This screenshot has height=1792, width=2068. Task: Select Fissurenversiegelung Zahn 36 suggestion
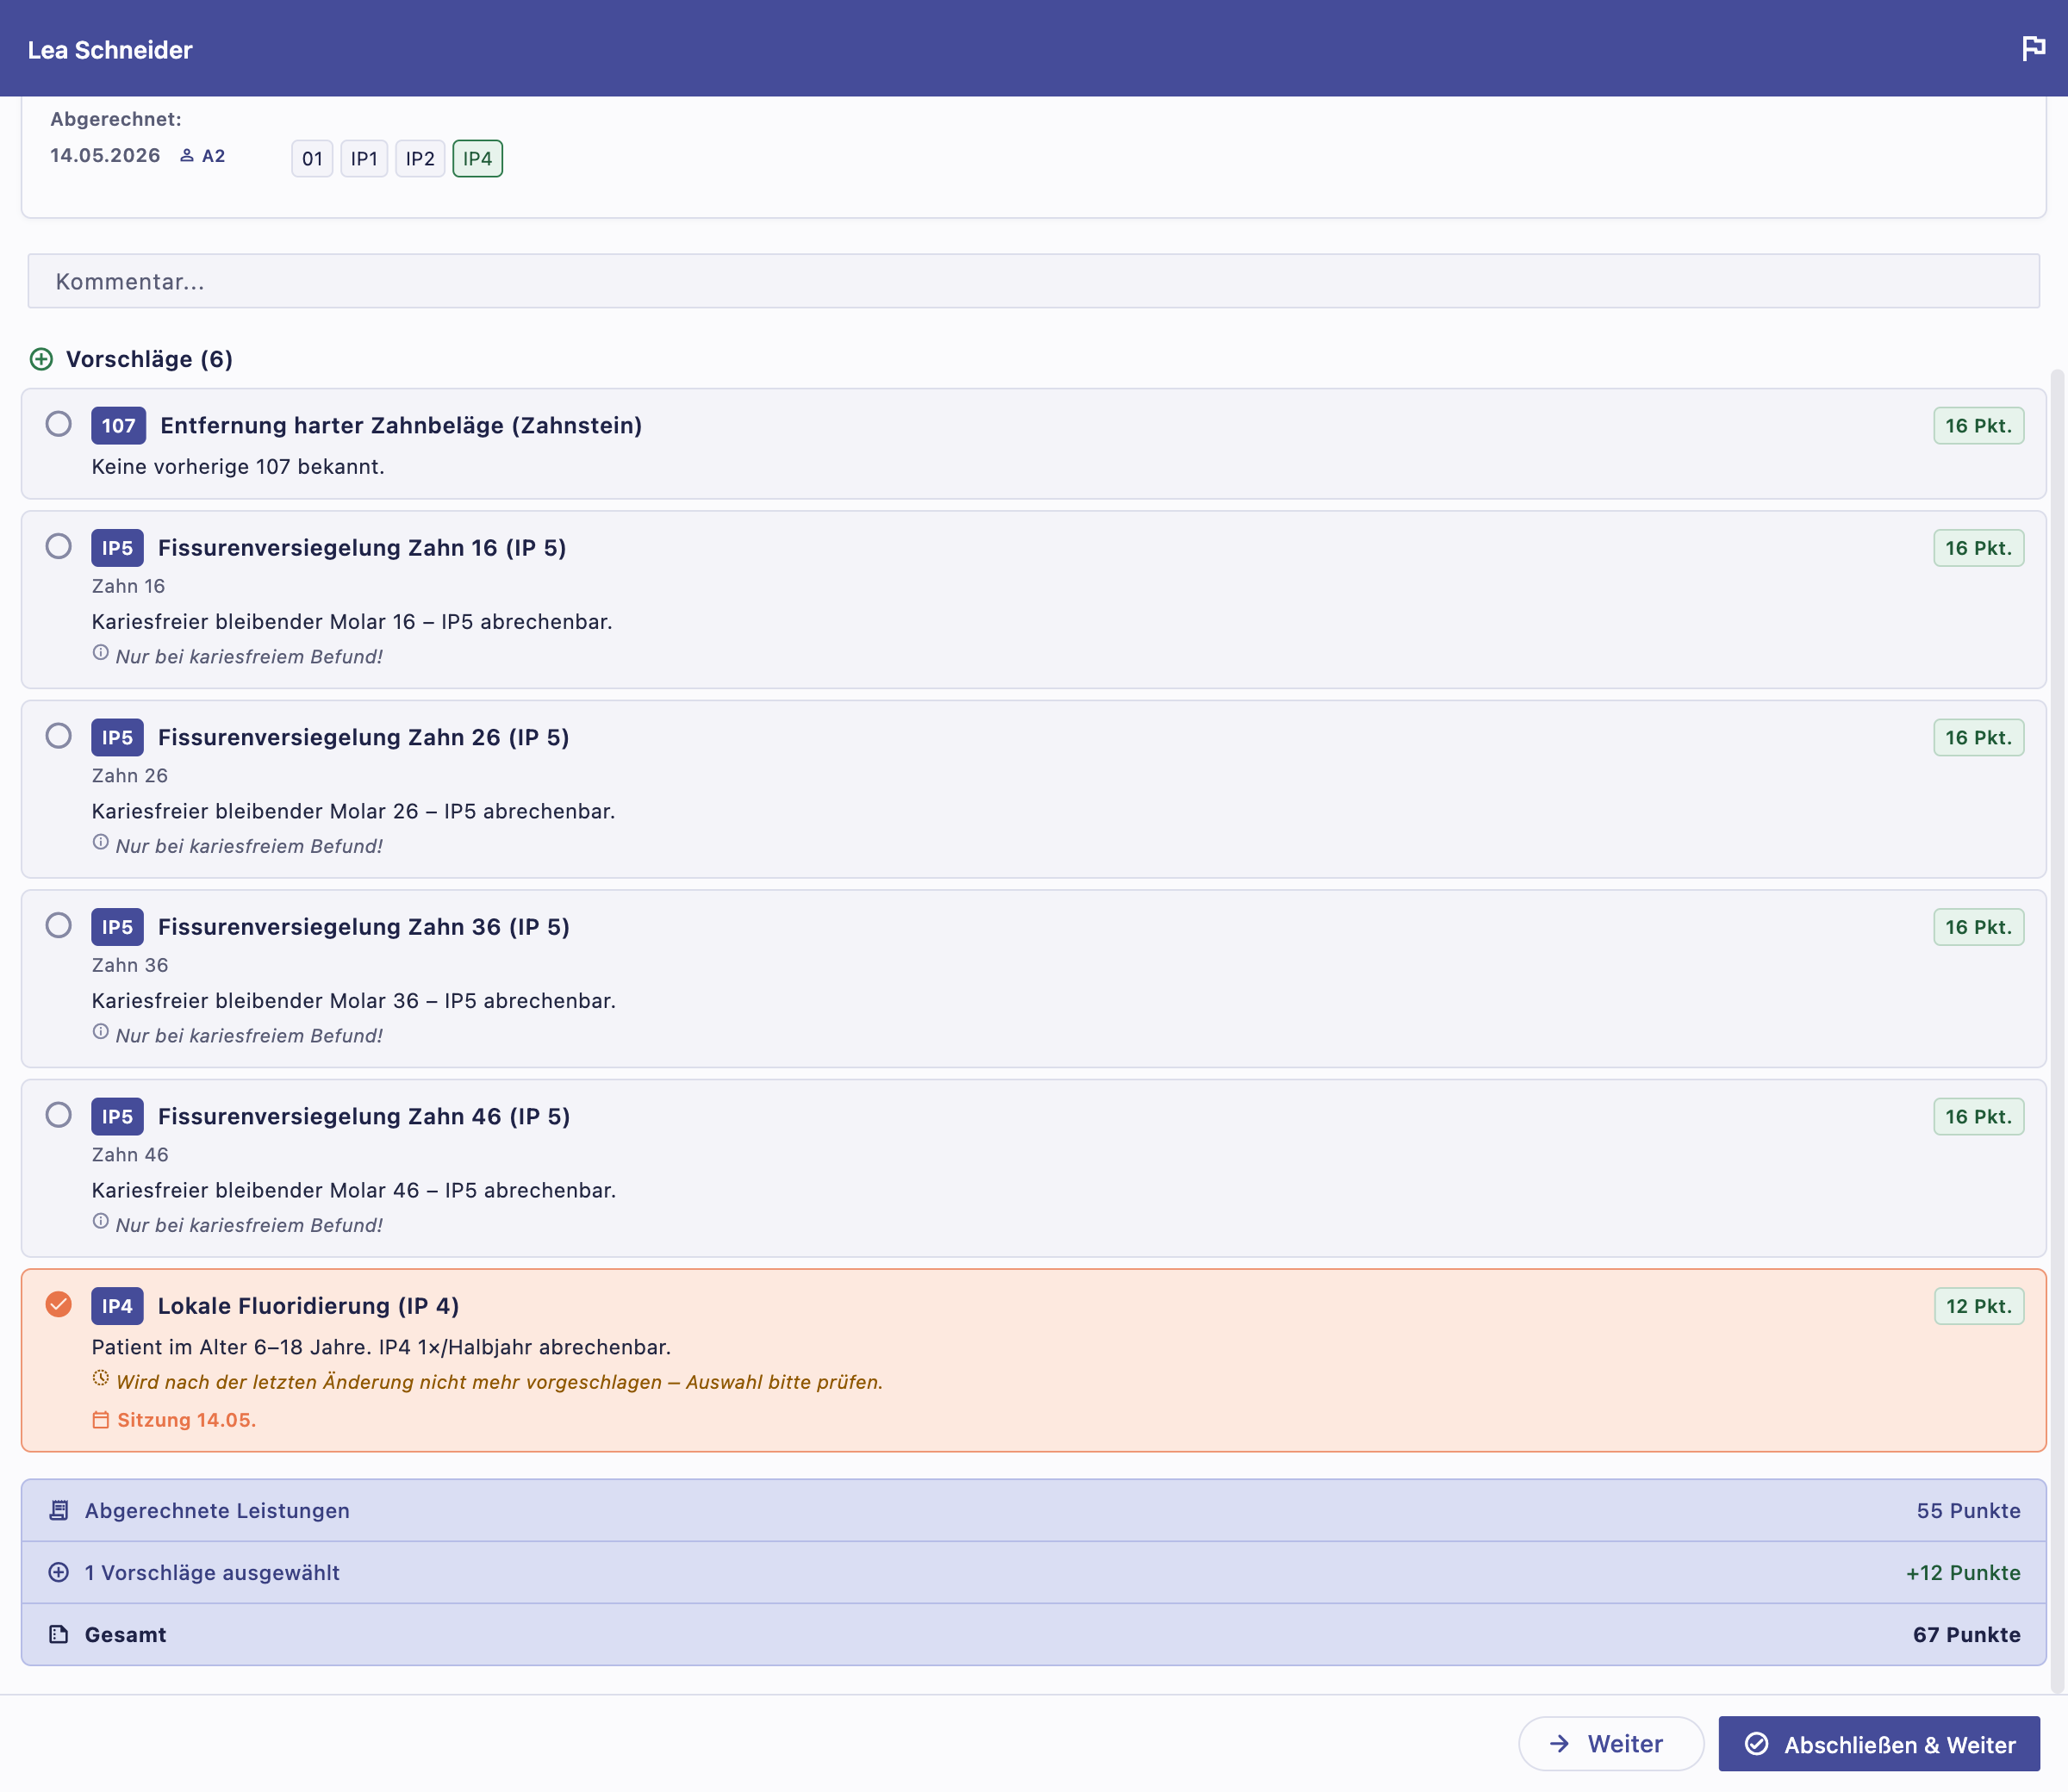coord(59,925)
